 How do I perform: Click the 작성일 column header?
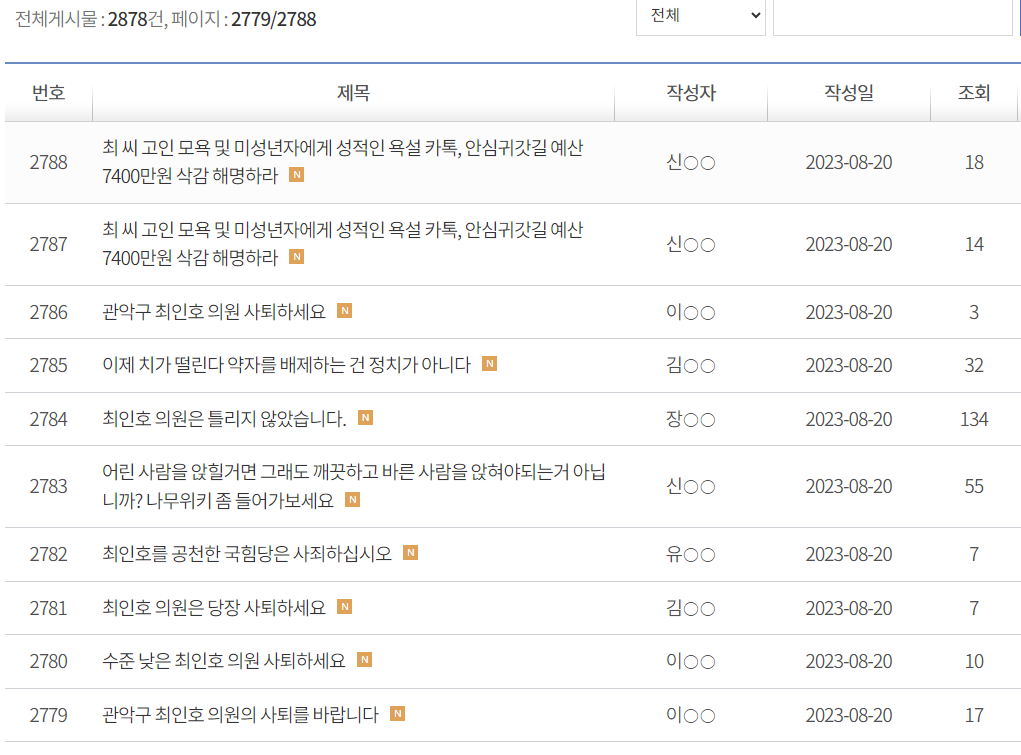[849, 93]
